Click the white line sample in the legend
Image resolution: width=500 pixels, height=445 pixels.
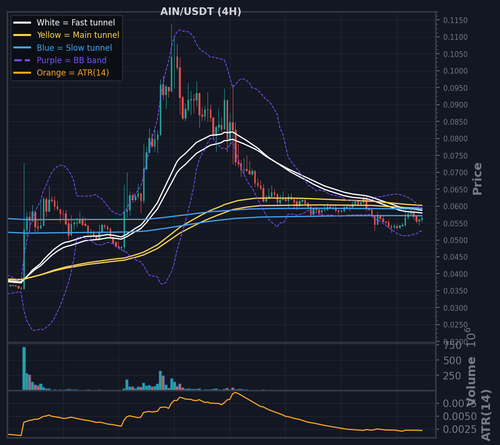22,23
